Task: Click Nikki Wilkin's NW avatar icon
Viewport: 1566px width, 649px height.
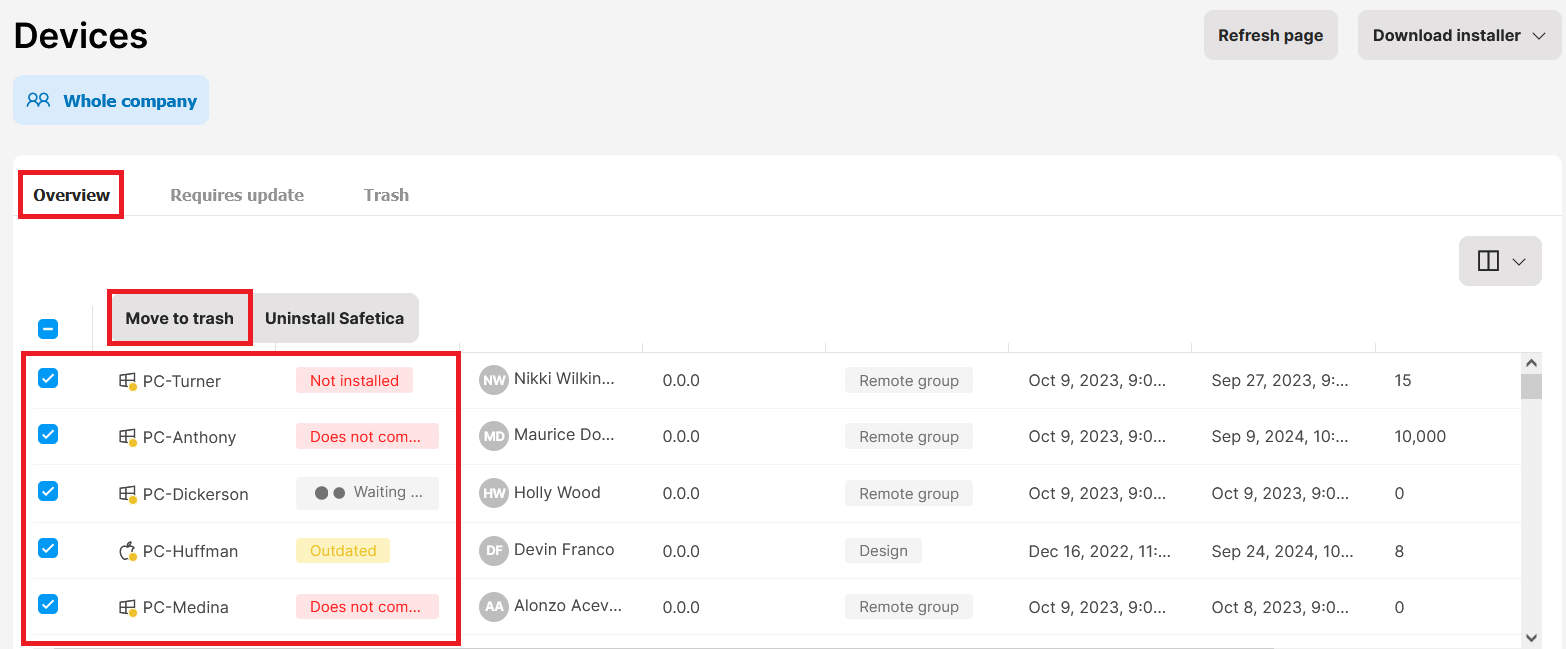Action: pyautogui.click(x=493, y=380)
